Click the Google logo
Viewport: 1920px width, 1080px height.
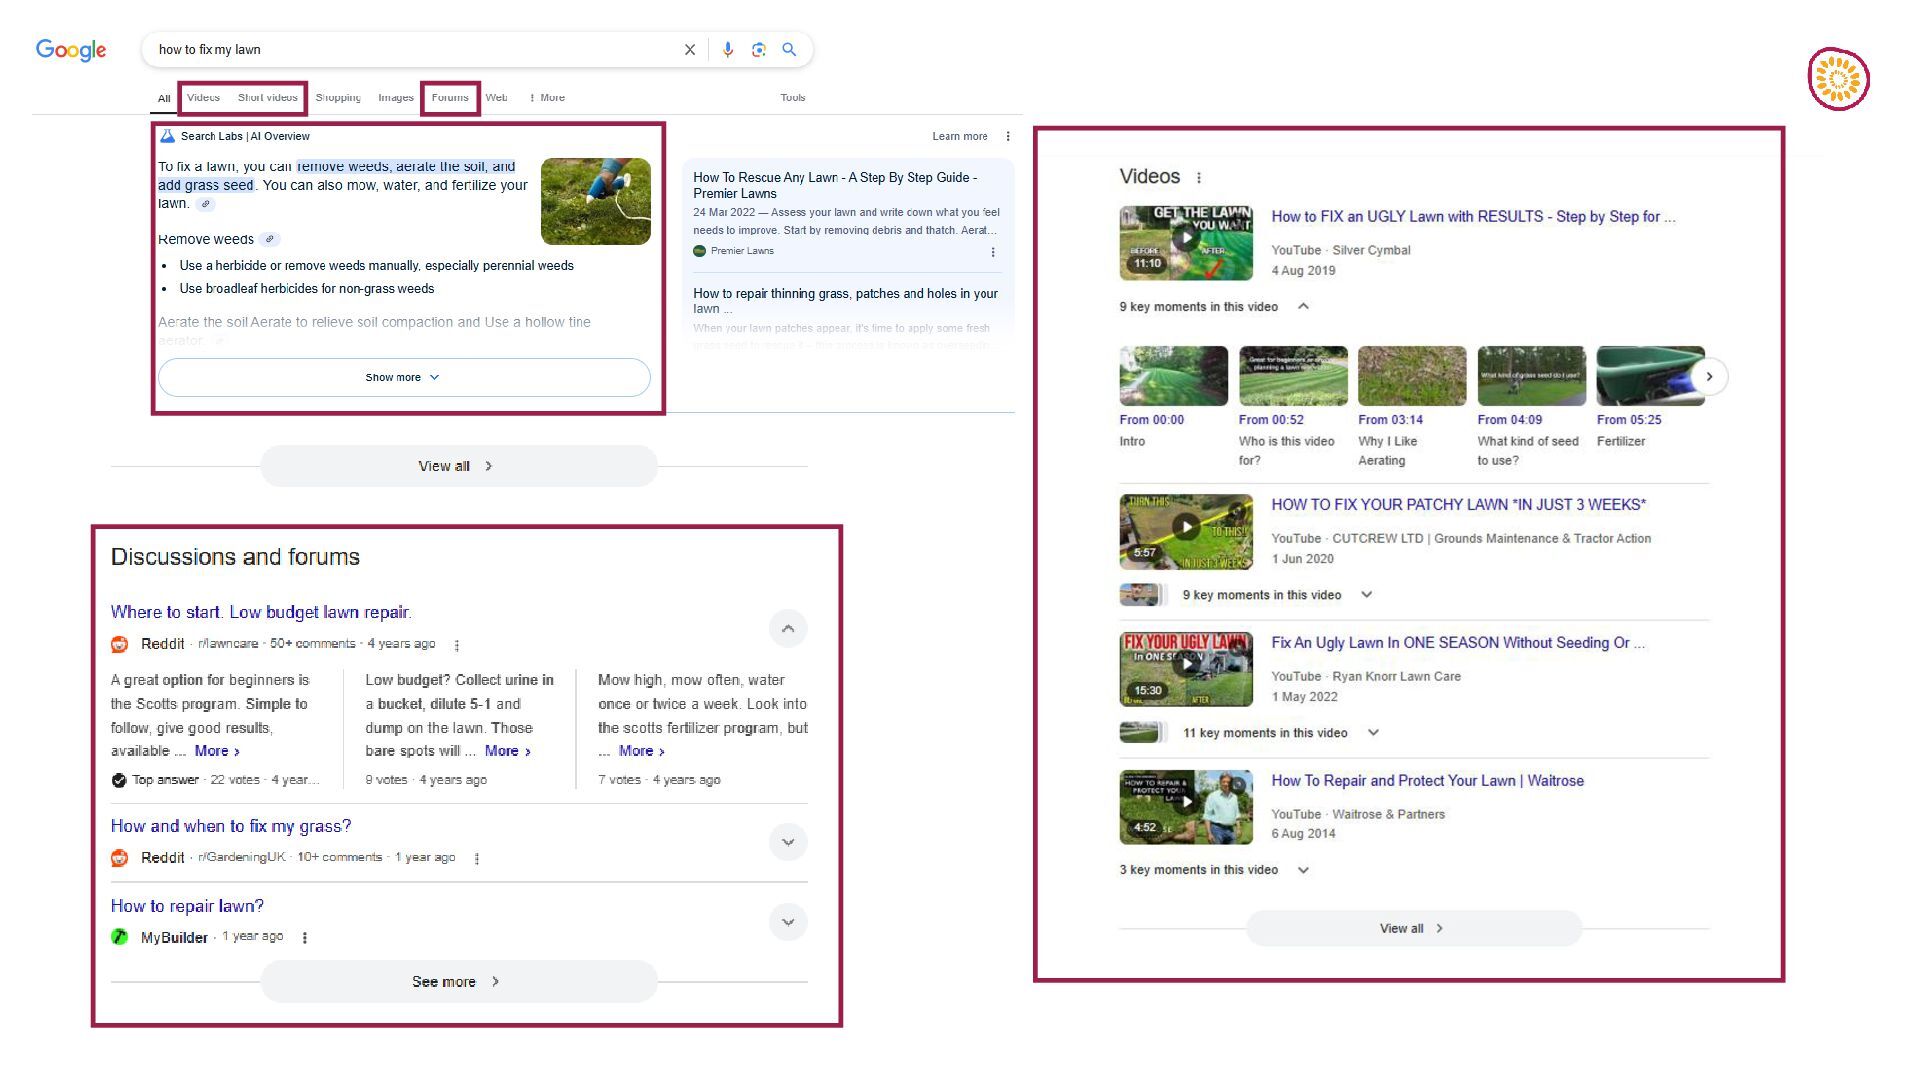pos(71,50)
